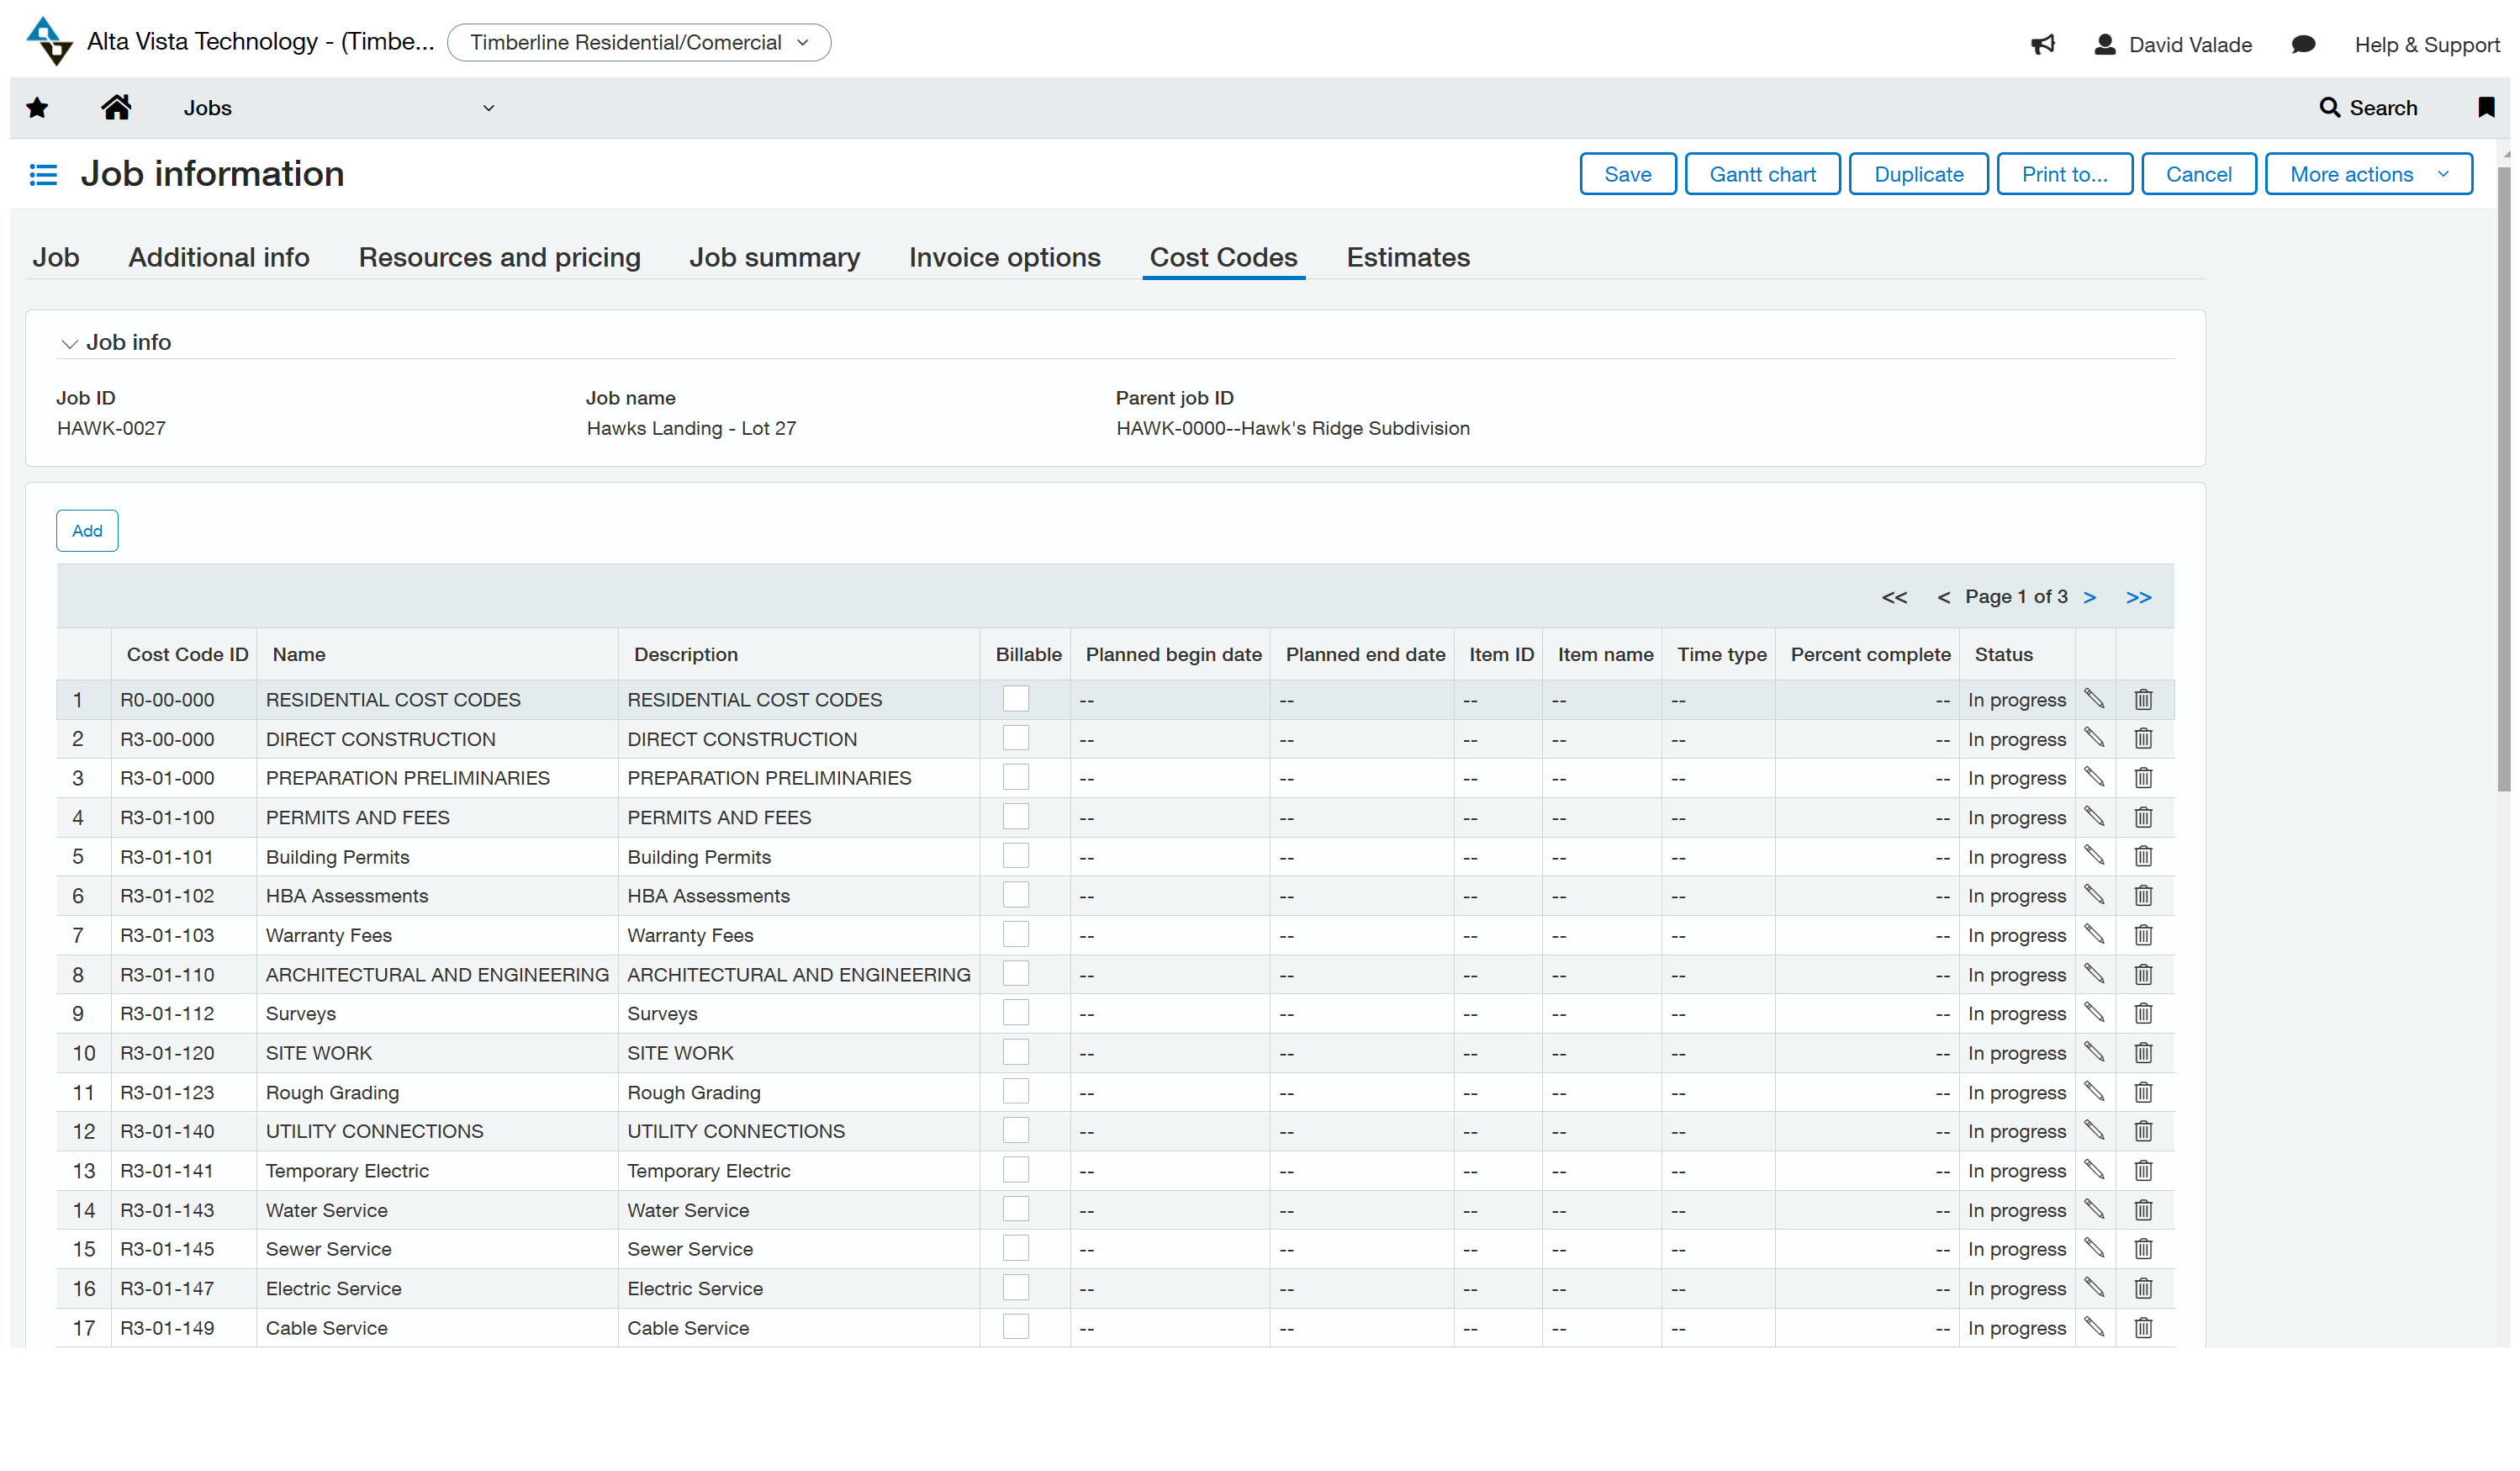Go to the first page arrows
The image size is (2520, 1471).
pyautogui.click(x=1894, y=597)
